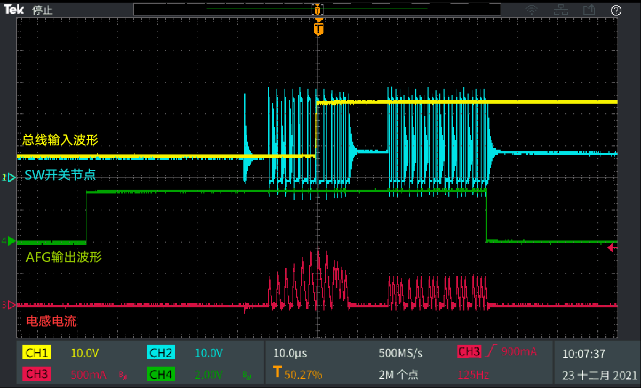Click the WiFi status icon

pyautogui.click(x=531, y=10)
